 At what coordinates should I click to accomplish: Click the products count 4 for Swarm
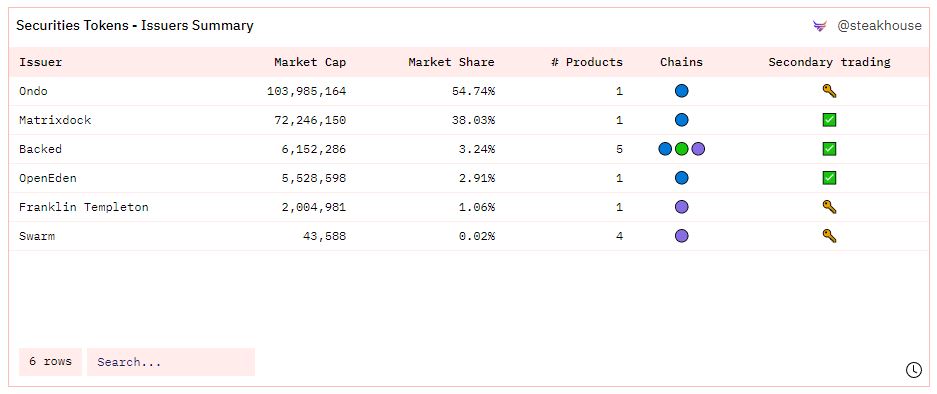[619, 236]
